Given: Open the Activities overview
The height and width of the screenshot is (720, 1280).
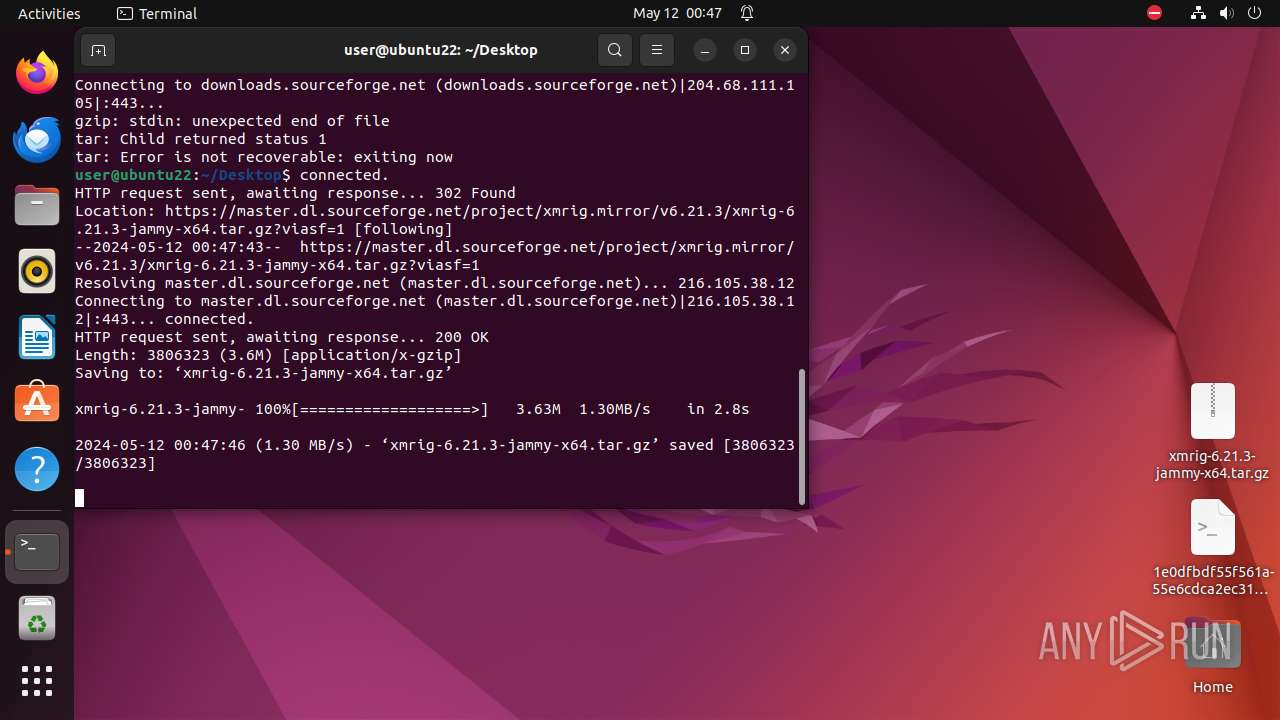Looking at the screenshot, I should [x=49, y=13].
